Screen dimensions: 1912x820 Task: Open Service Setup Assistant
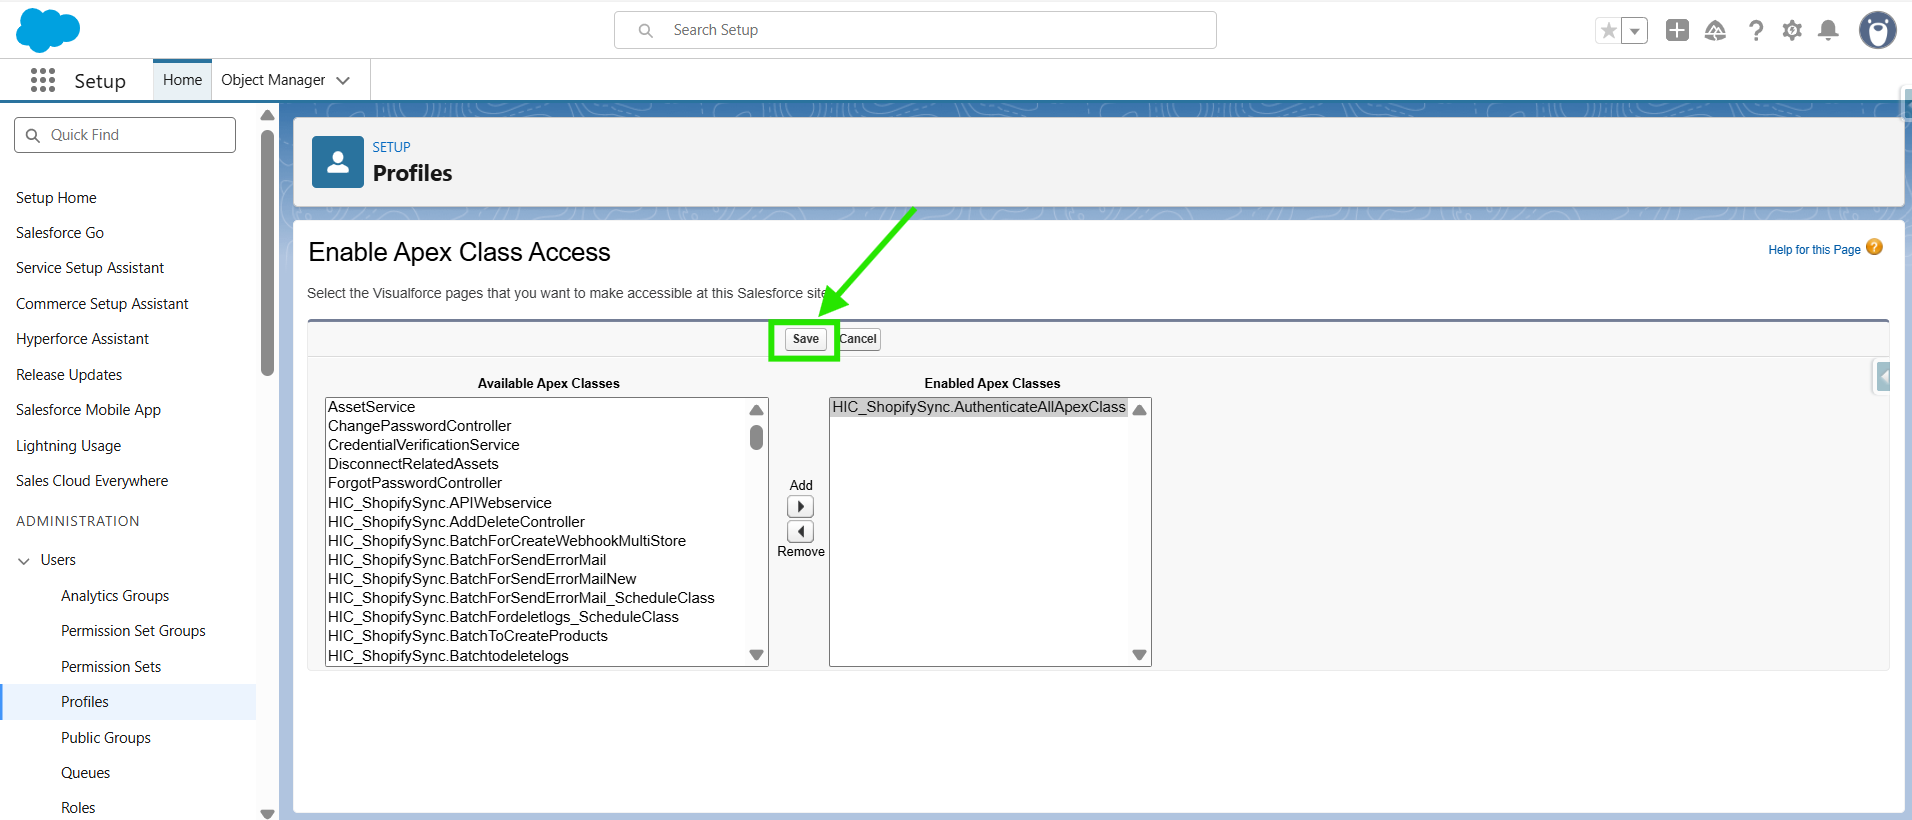tap(90, 268)
